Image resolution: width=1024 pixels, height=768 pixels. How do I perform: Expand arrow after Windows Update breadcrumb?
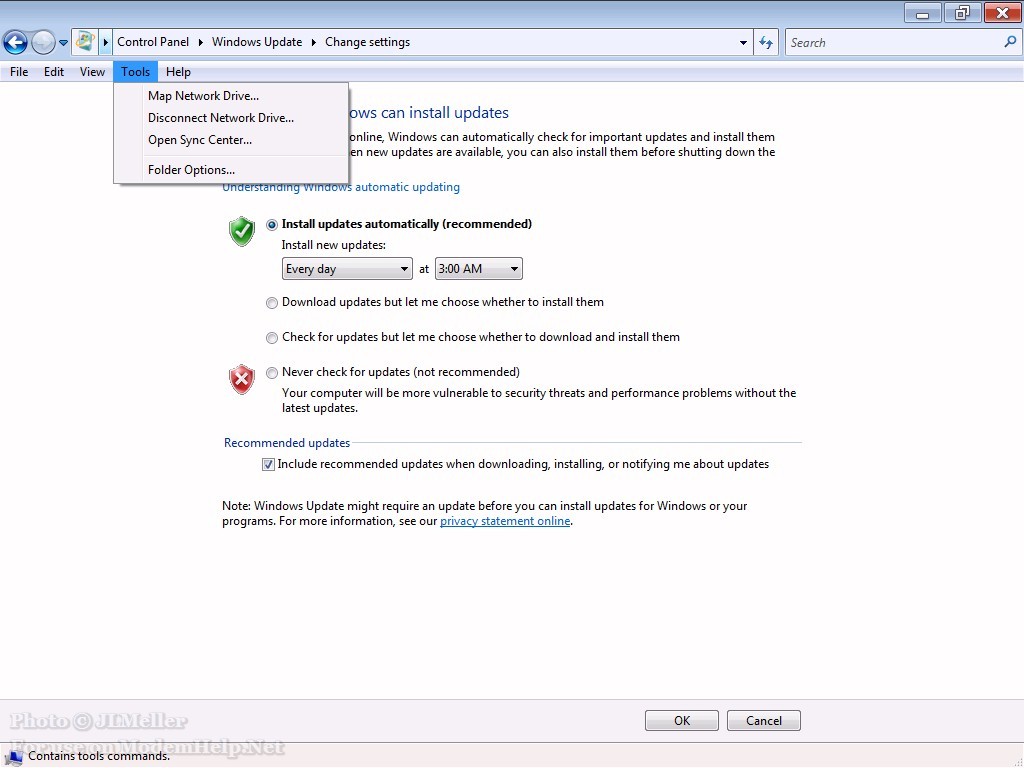click(313, 42)
